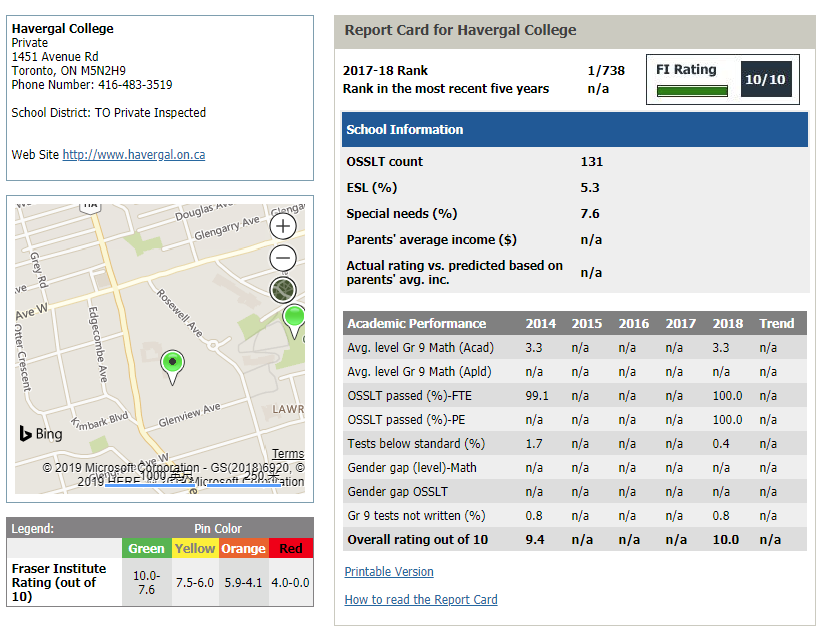Zoom in on the Bing map
The width and height of the screenshot is (834, 635).
283,227
